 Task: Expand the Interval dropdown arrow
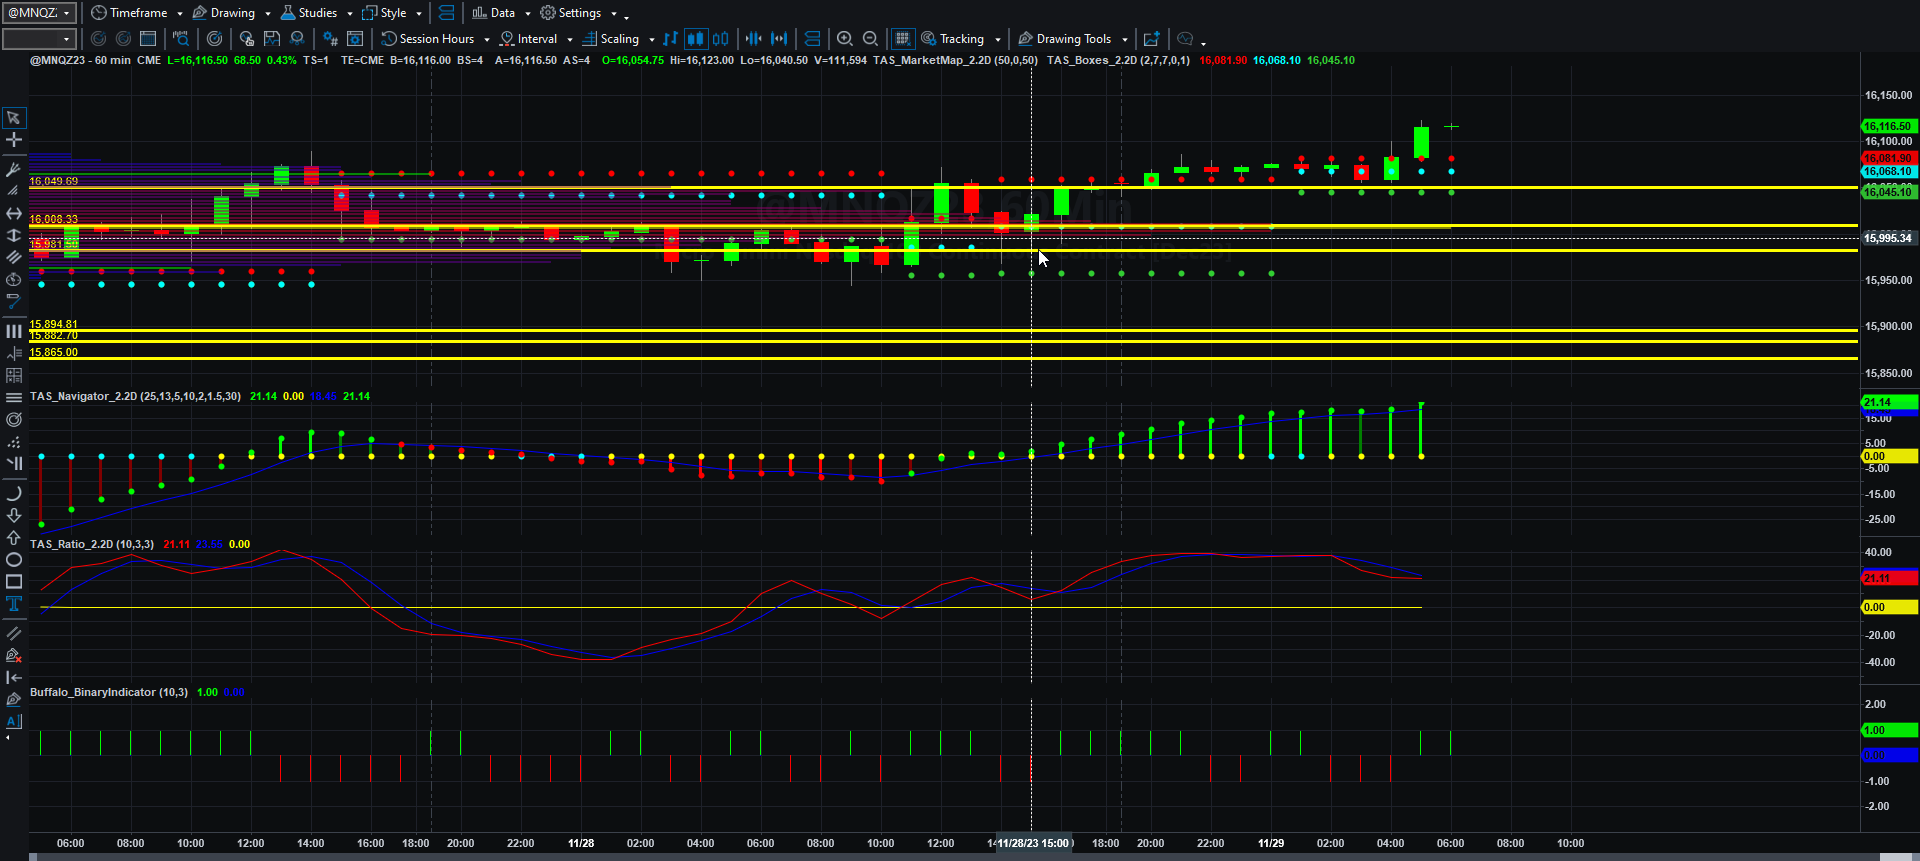570,40
